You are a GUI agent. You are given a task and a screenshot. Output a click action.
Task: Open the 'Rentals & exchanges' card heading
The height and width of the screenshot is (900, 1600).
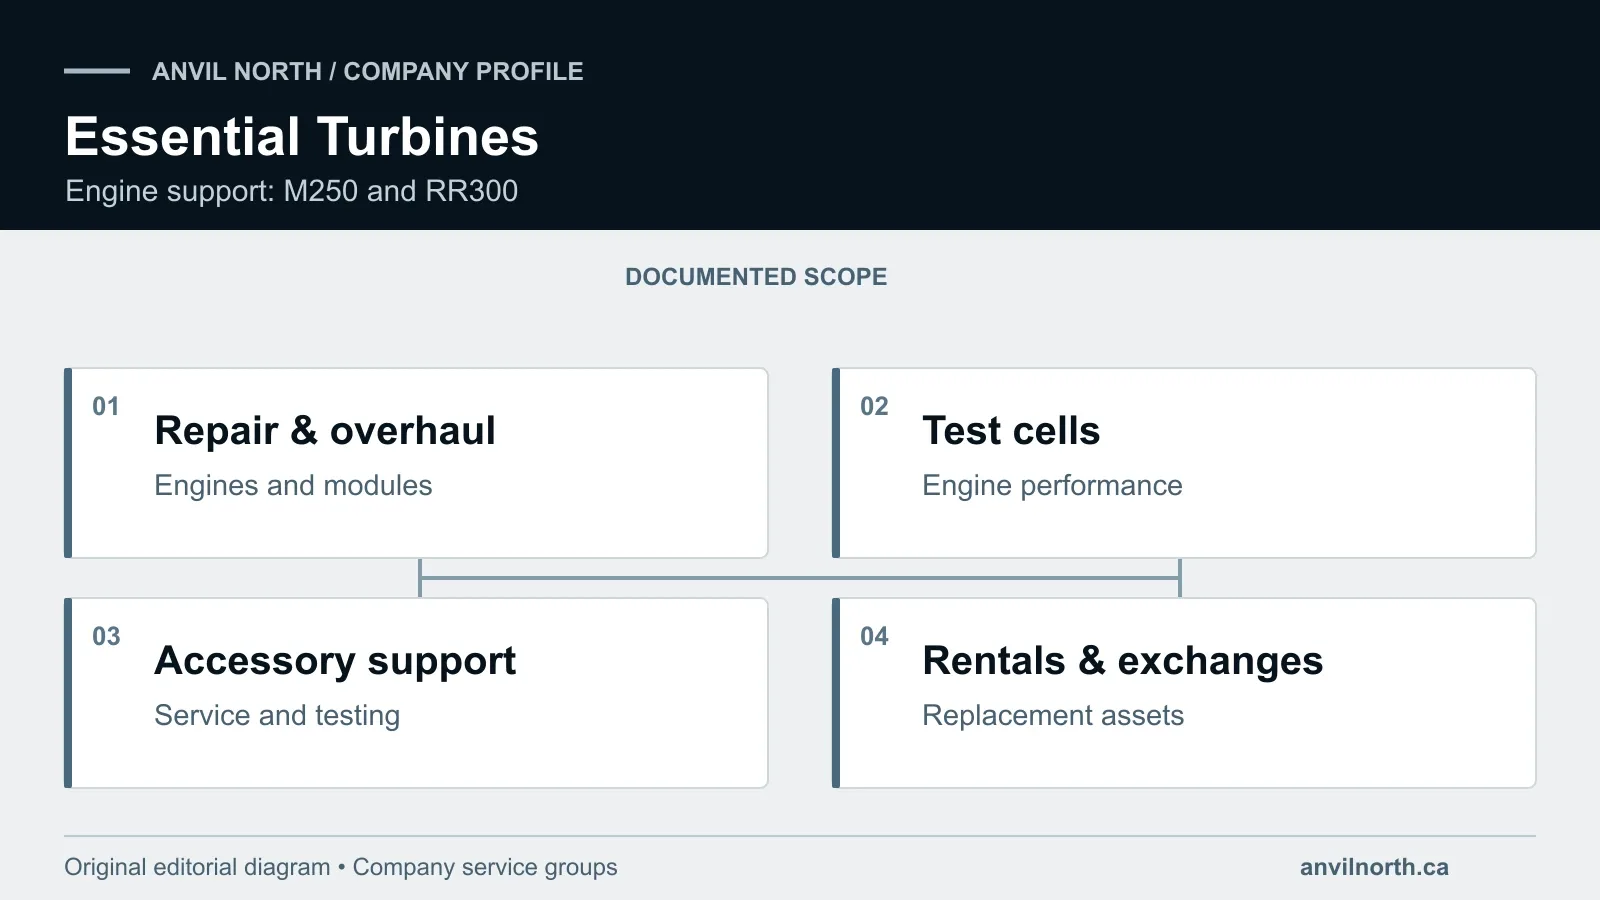(1122, 661)
